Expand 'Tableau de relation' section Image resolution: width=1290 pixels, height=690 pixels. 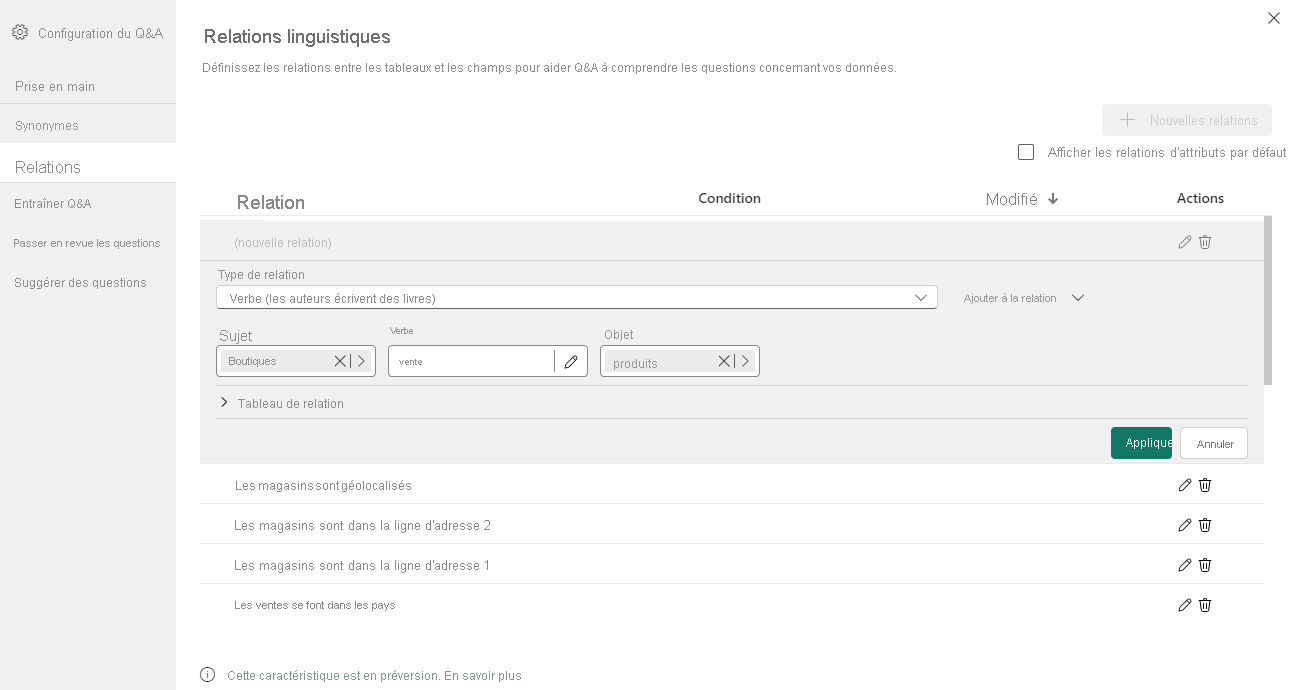(224, 403)
